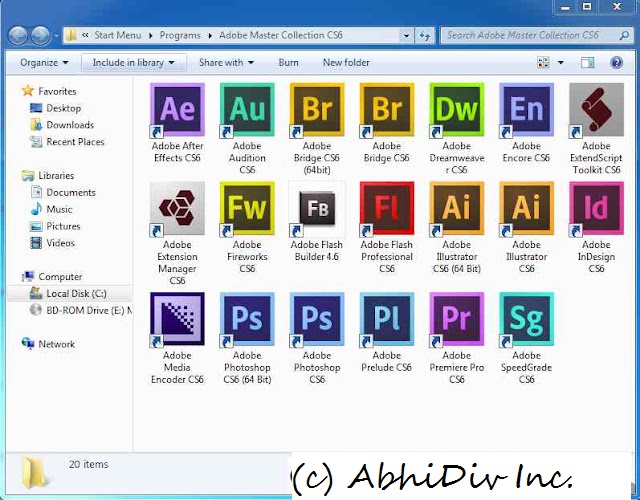
Task: Open Music library
Action: point(59,209)
